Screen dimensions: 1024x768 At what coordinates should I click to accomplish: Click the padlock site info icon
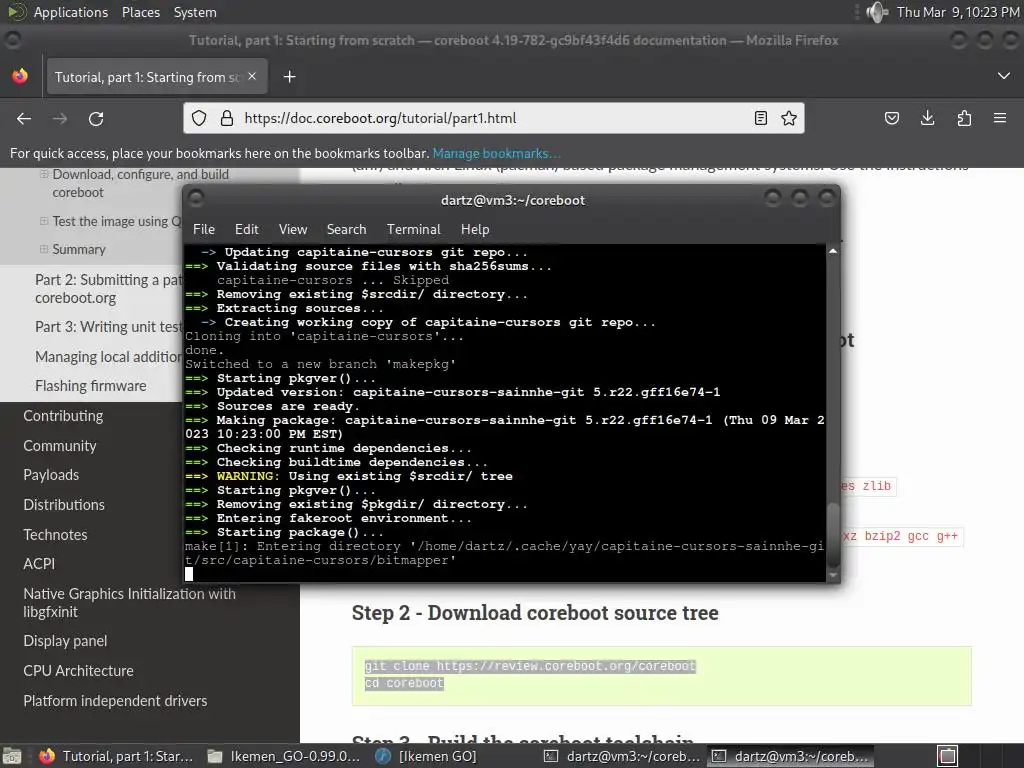(x=227, y=118)
